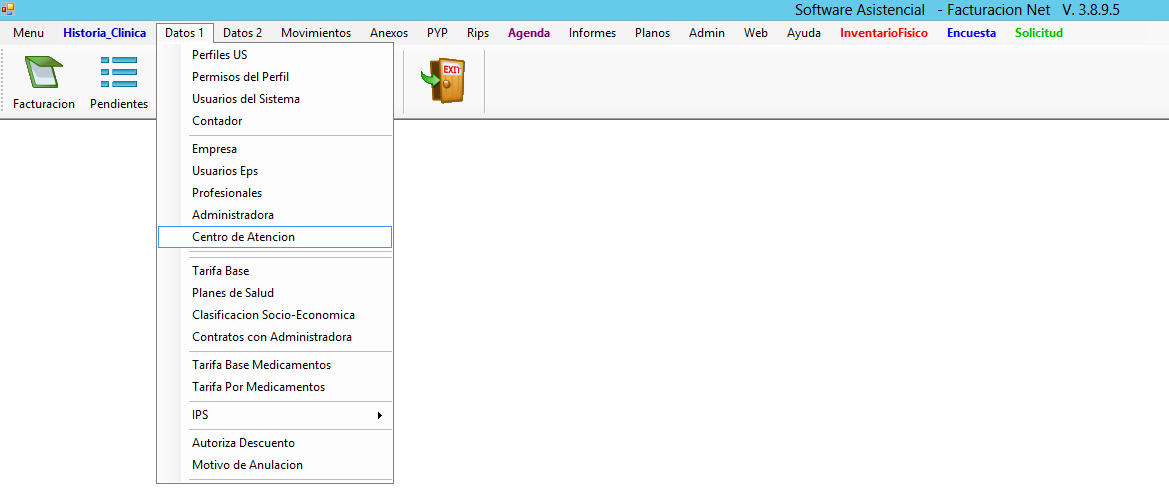
Task: Click the green Solicitud menu
Action: coord(1038,33)
